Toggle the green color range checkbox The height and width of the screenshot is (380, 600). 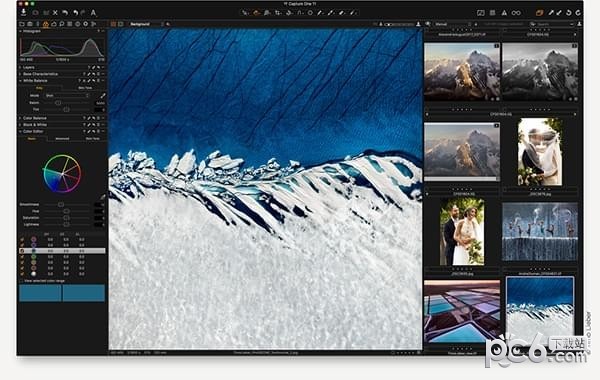click(22, 257)
